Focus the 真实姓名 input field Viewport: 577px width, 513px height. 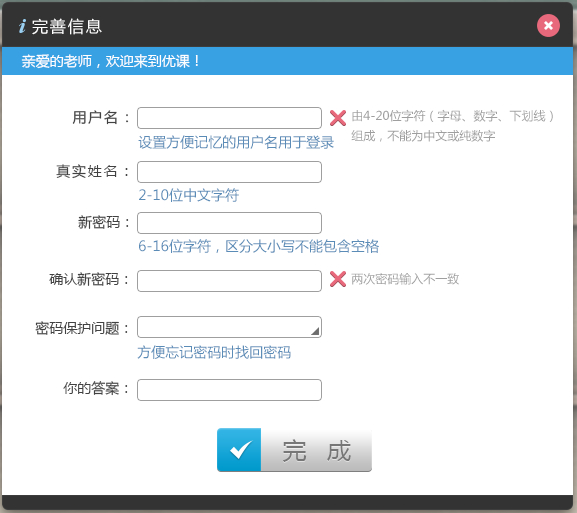coord(229,172)
